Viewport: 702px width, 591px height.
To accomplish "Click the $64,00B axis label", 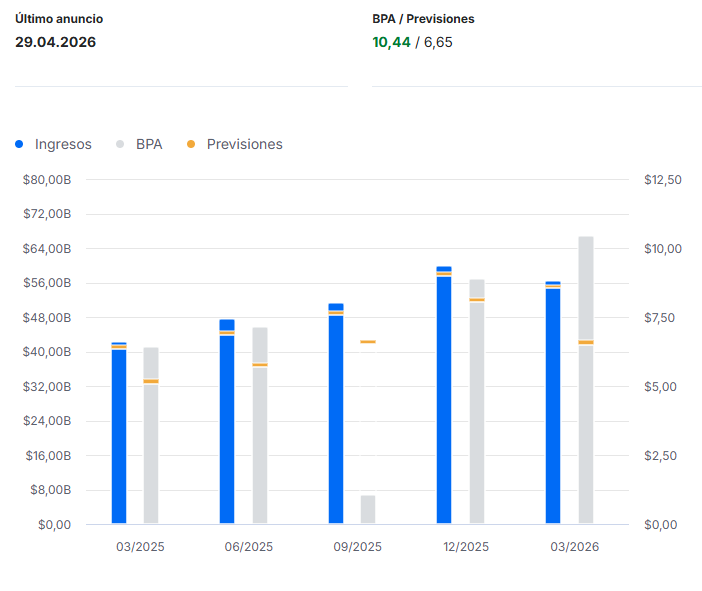I will tap(47, 248).
